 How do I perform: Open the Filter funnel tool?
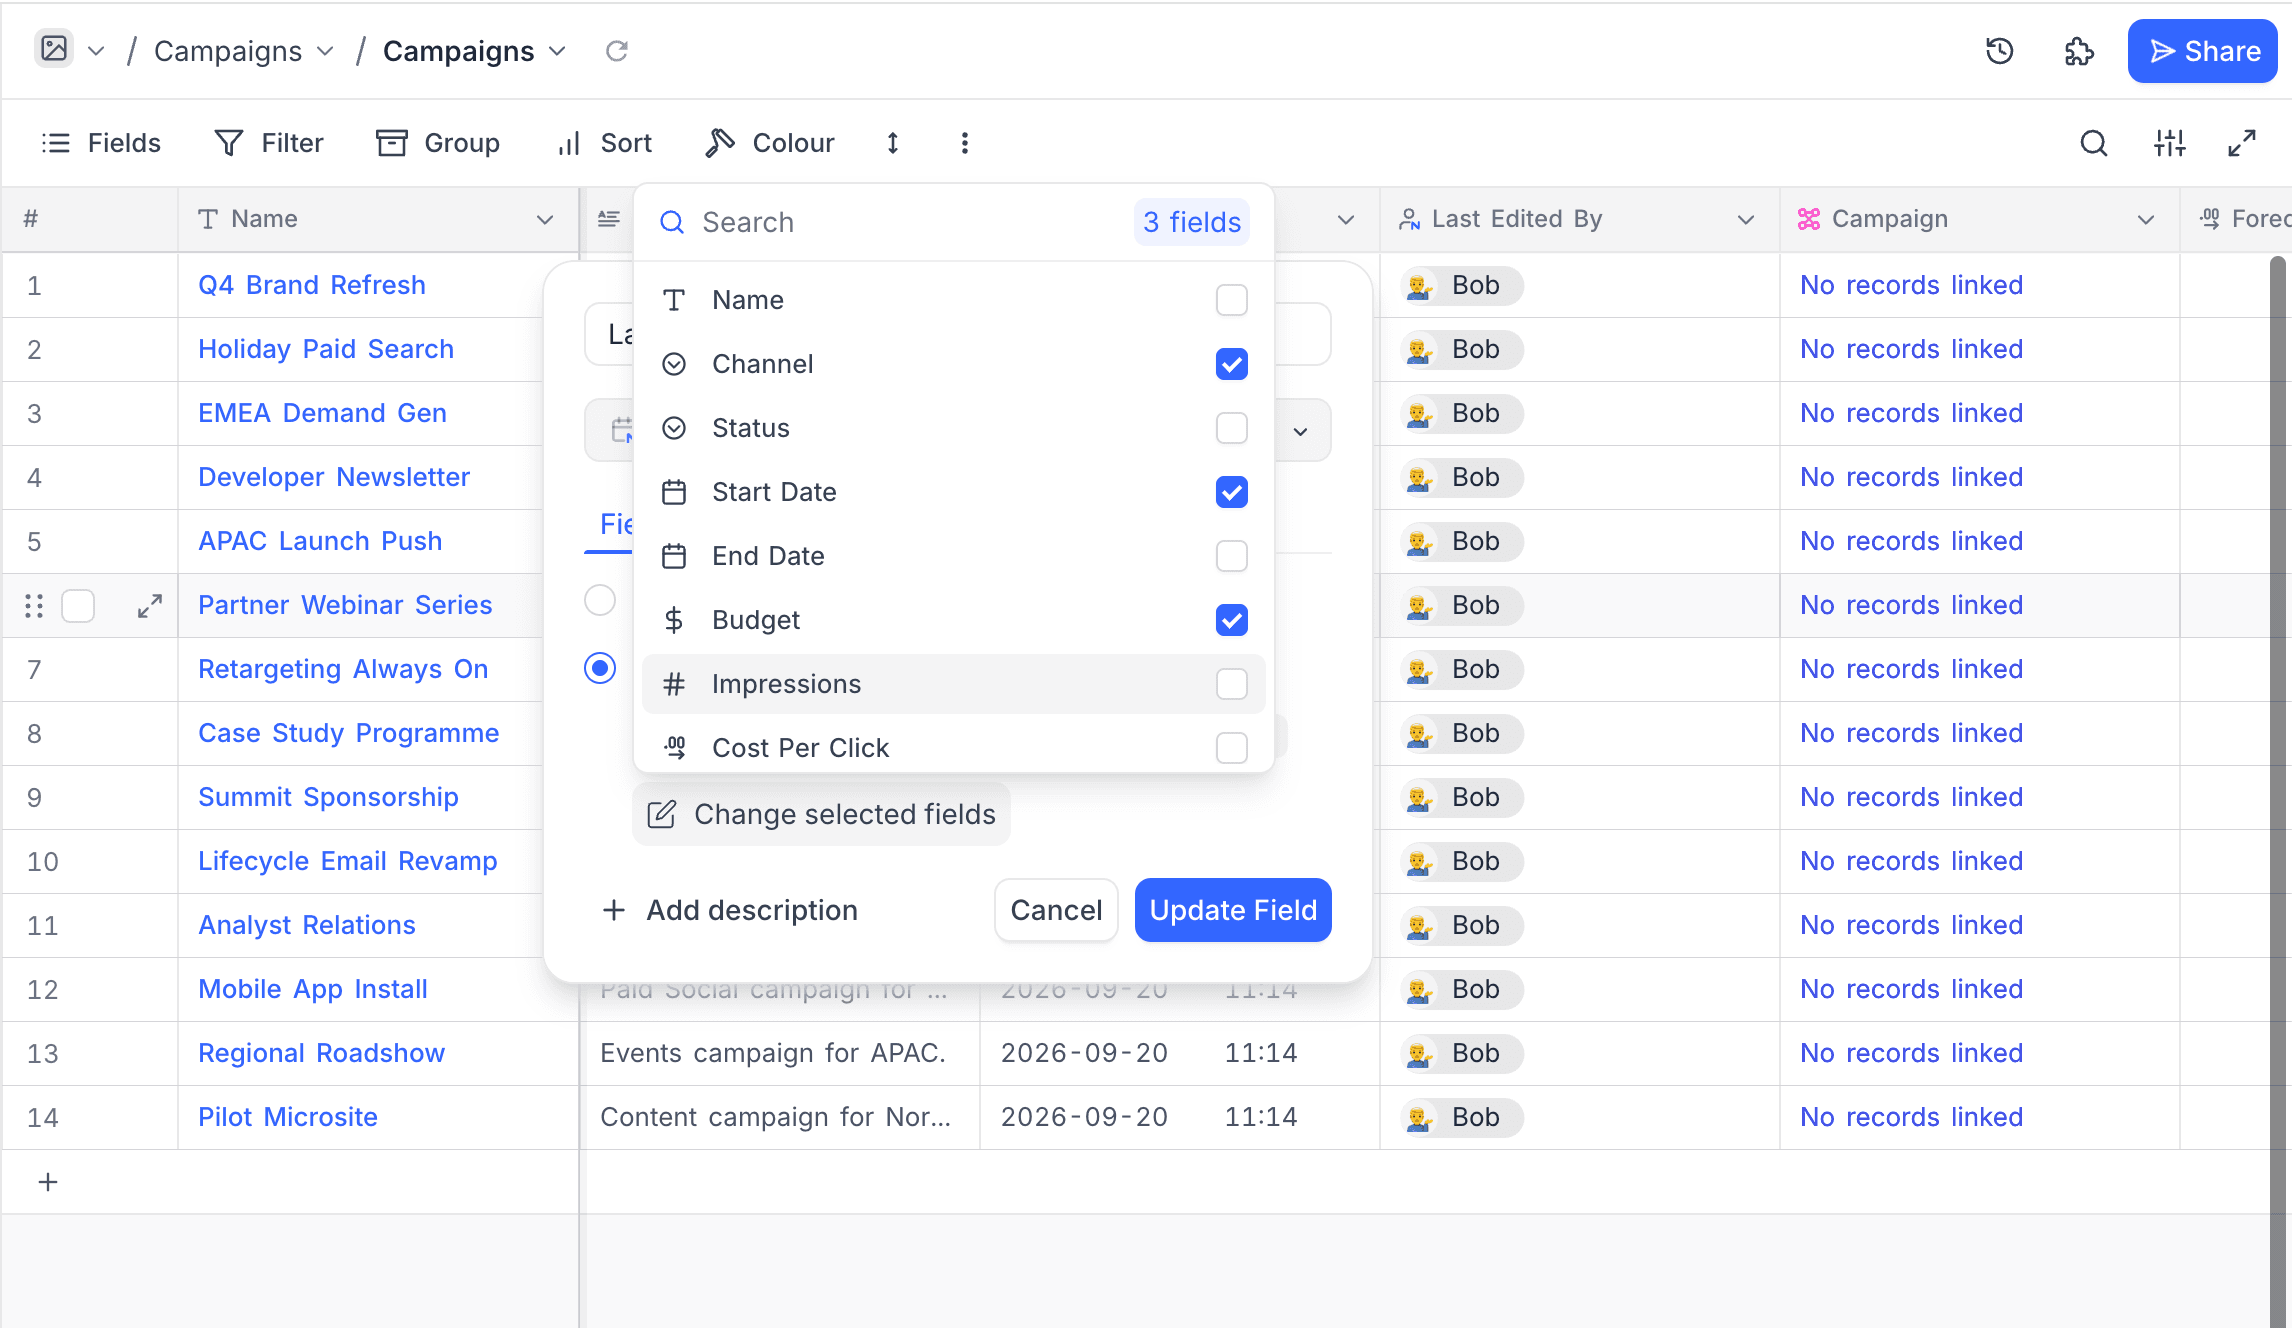269,143
